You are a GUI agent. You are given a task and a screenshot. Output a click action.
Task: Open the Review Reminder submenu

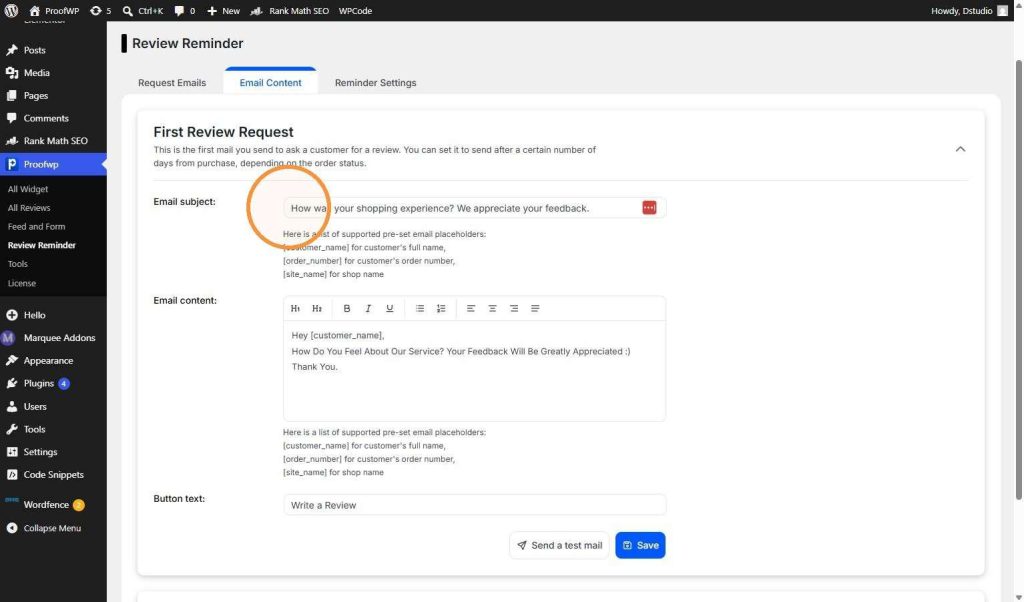tap(42, 245)
